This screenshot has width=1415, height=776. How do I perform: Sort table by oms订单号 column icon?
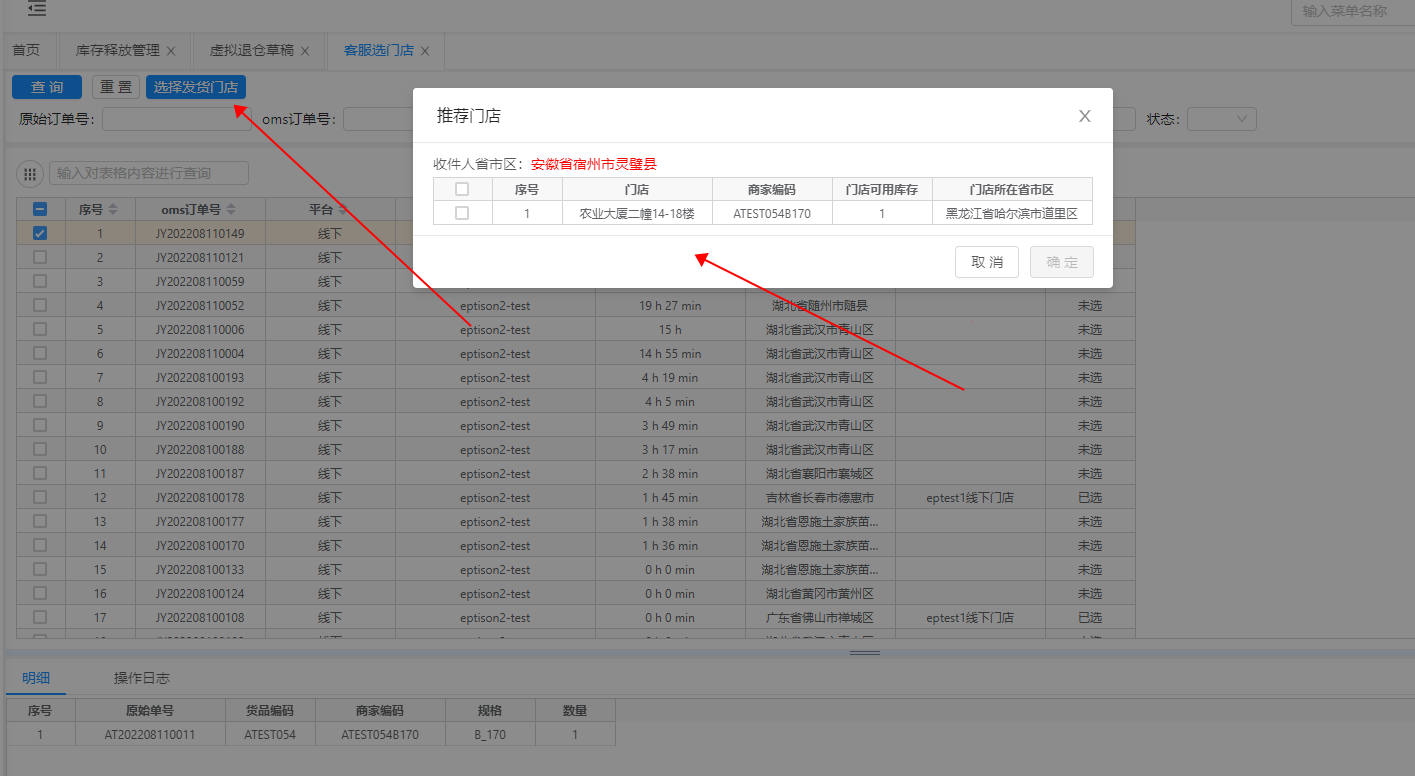pyautogui.click(x=231, y=210)
